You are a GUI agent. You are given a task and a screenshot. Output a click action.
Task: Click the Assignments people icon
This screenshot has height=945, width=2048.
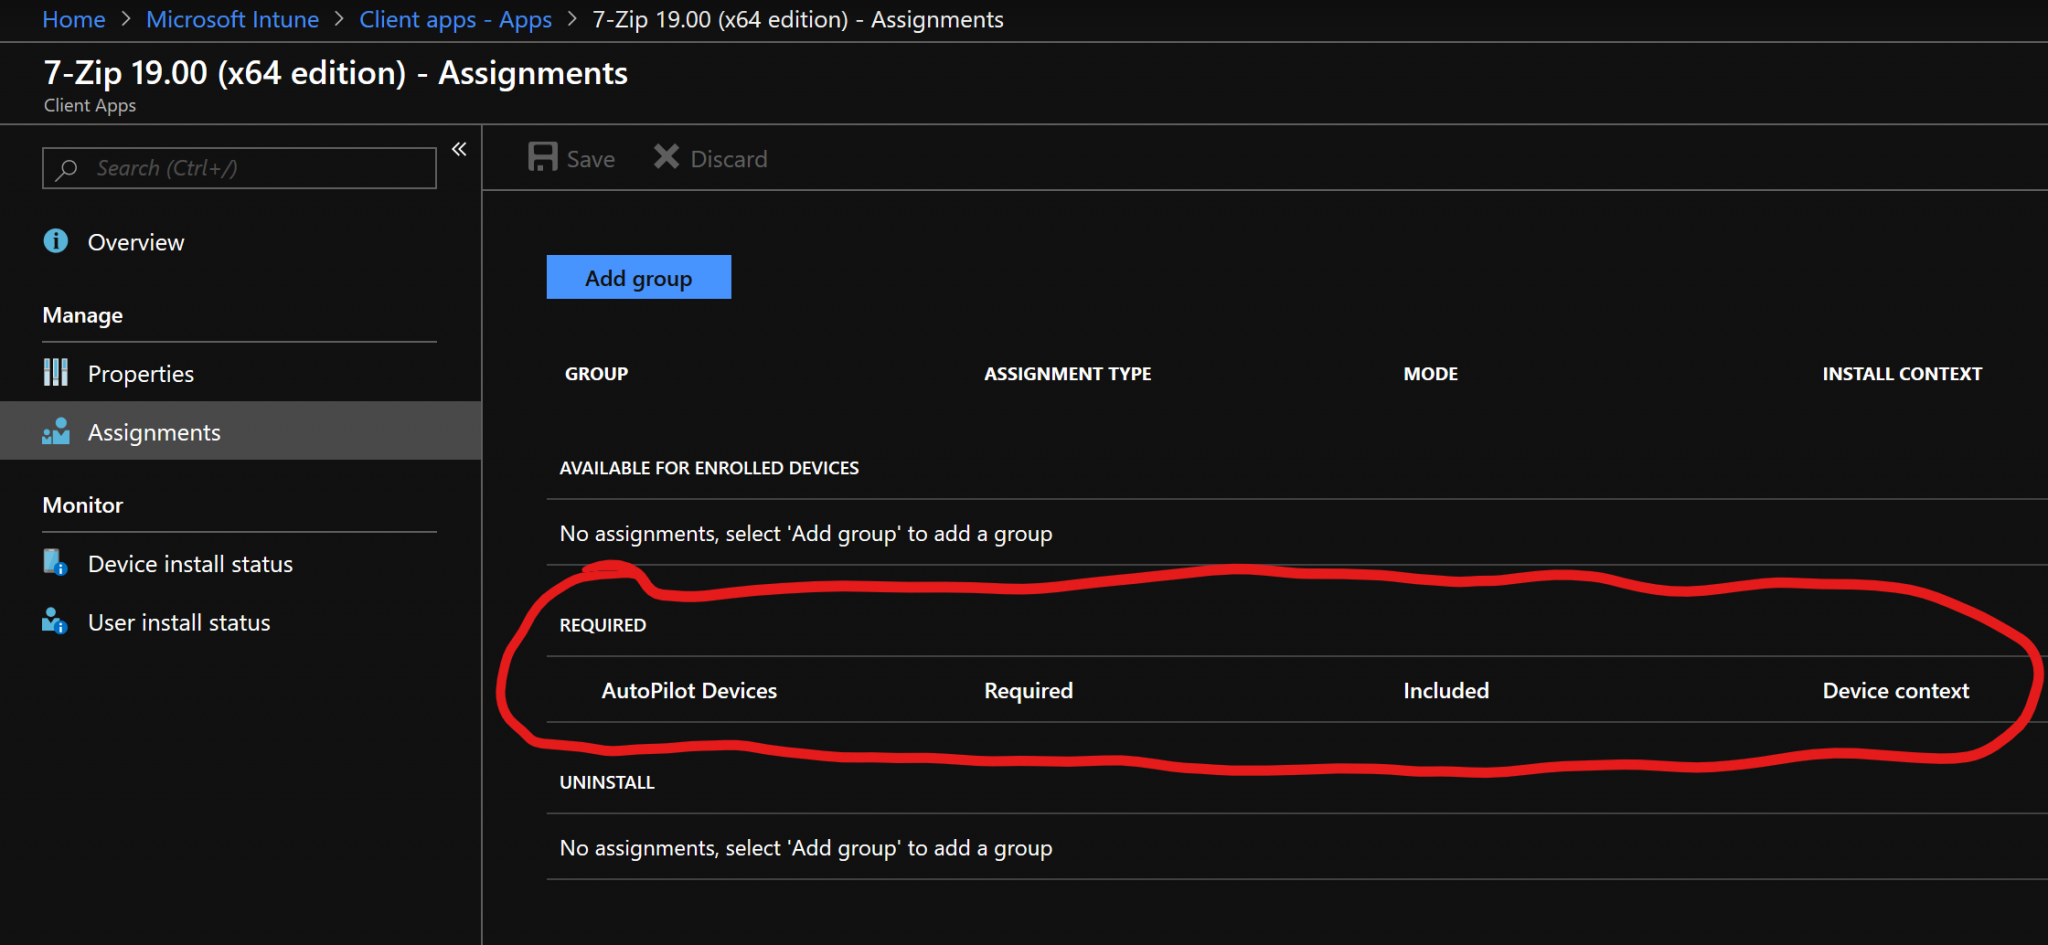[x=55, y=431]
